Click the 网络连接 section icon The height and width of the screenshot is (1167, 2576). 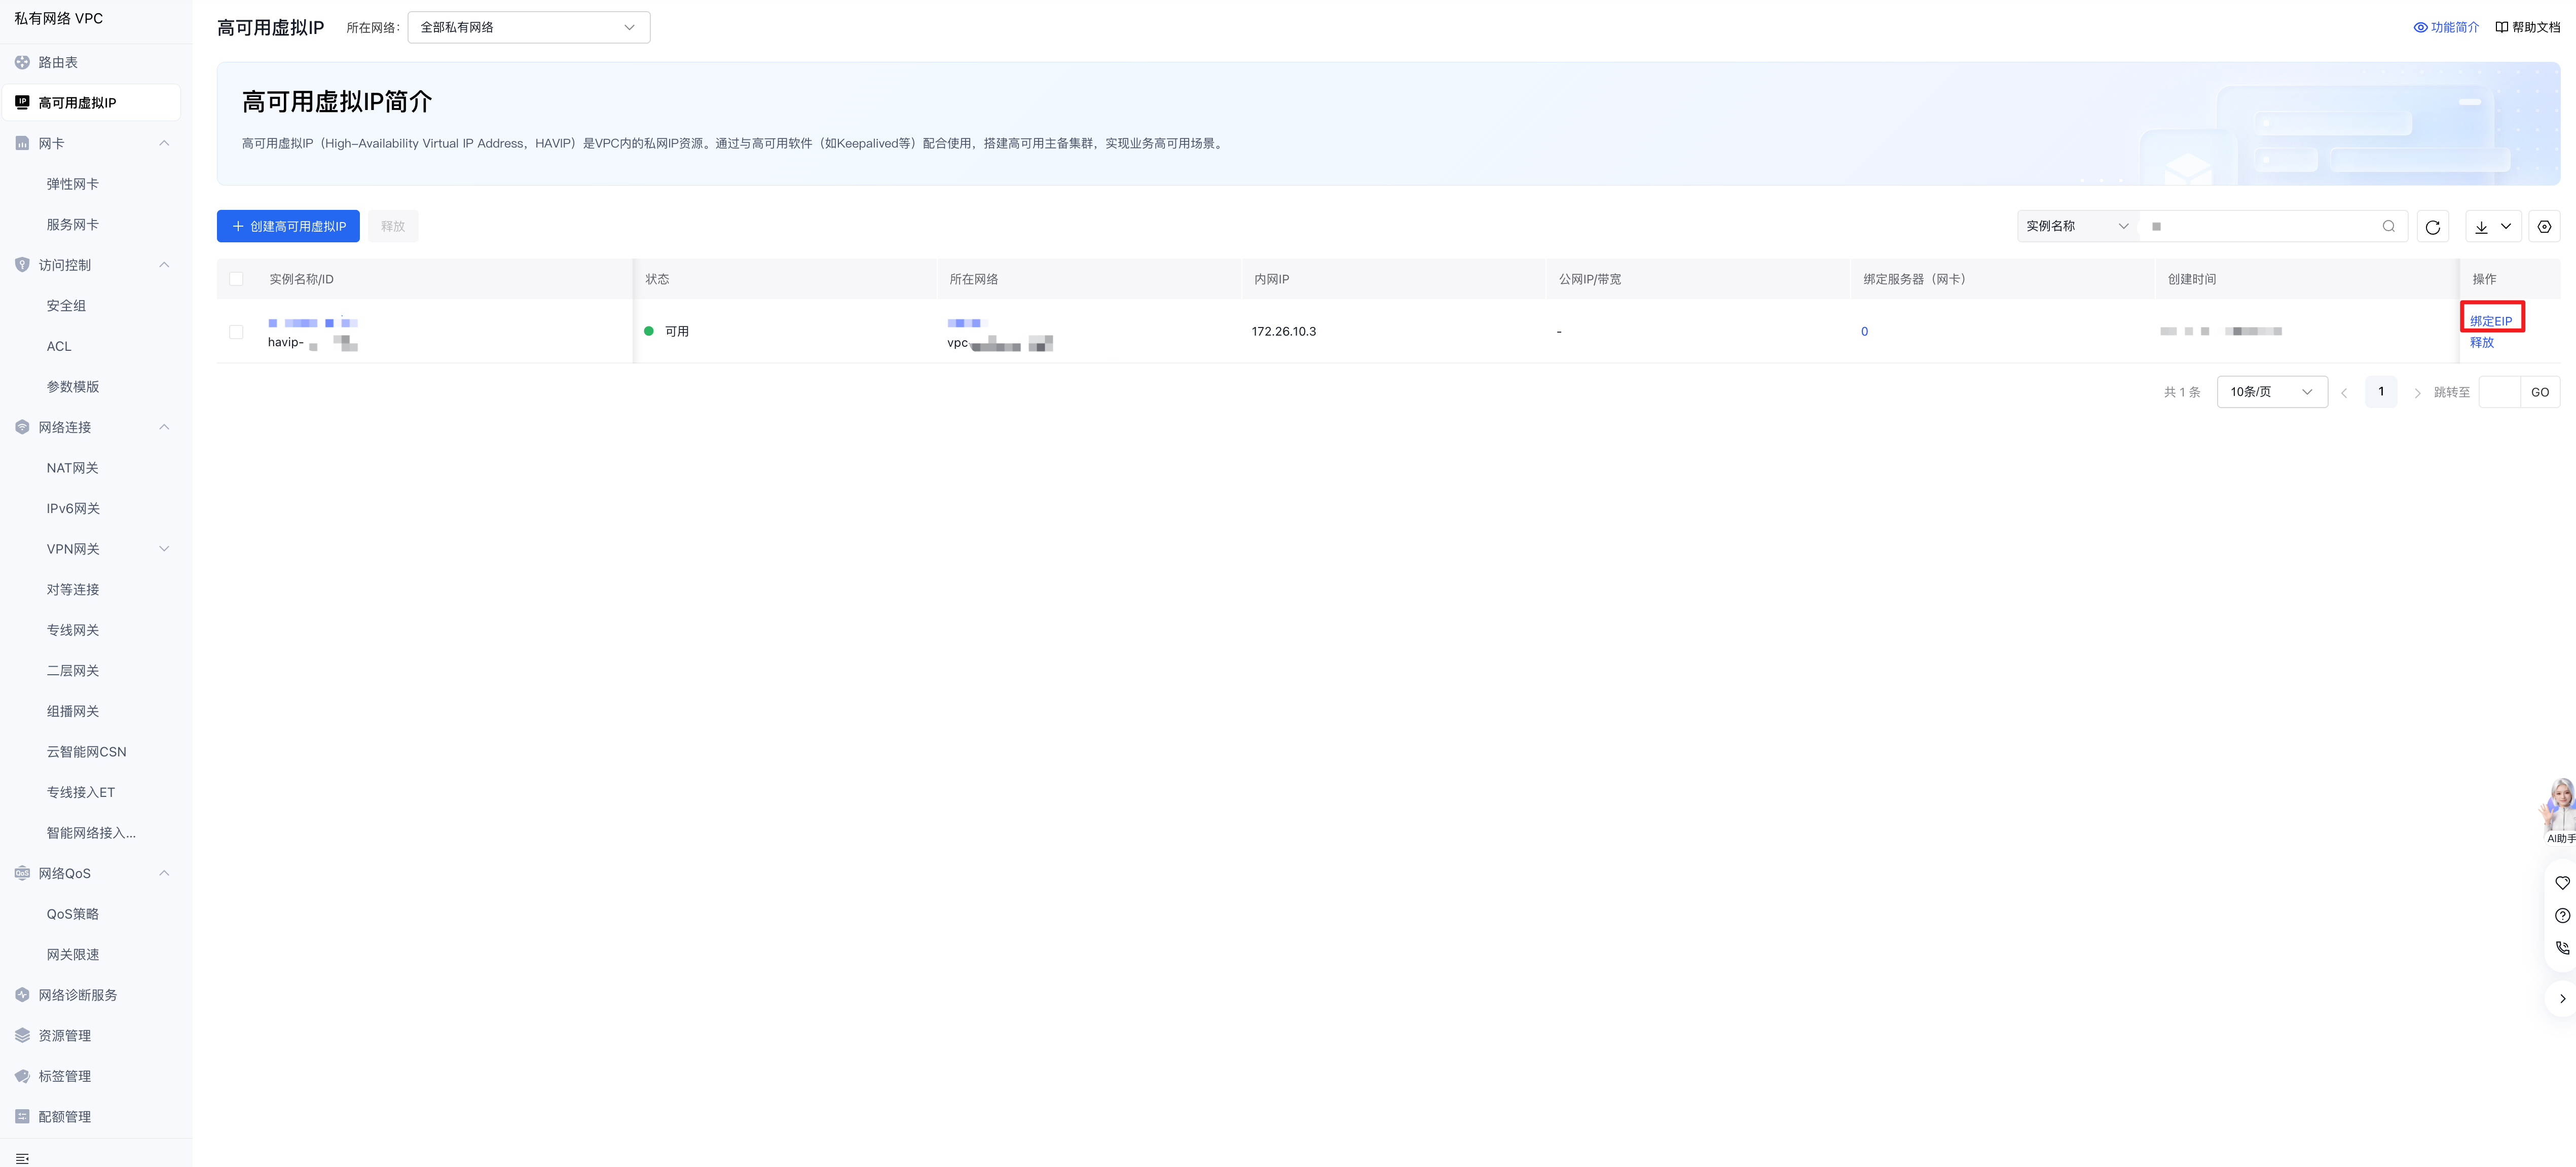point(22,427)
